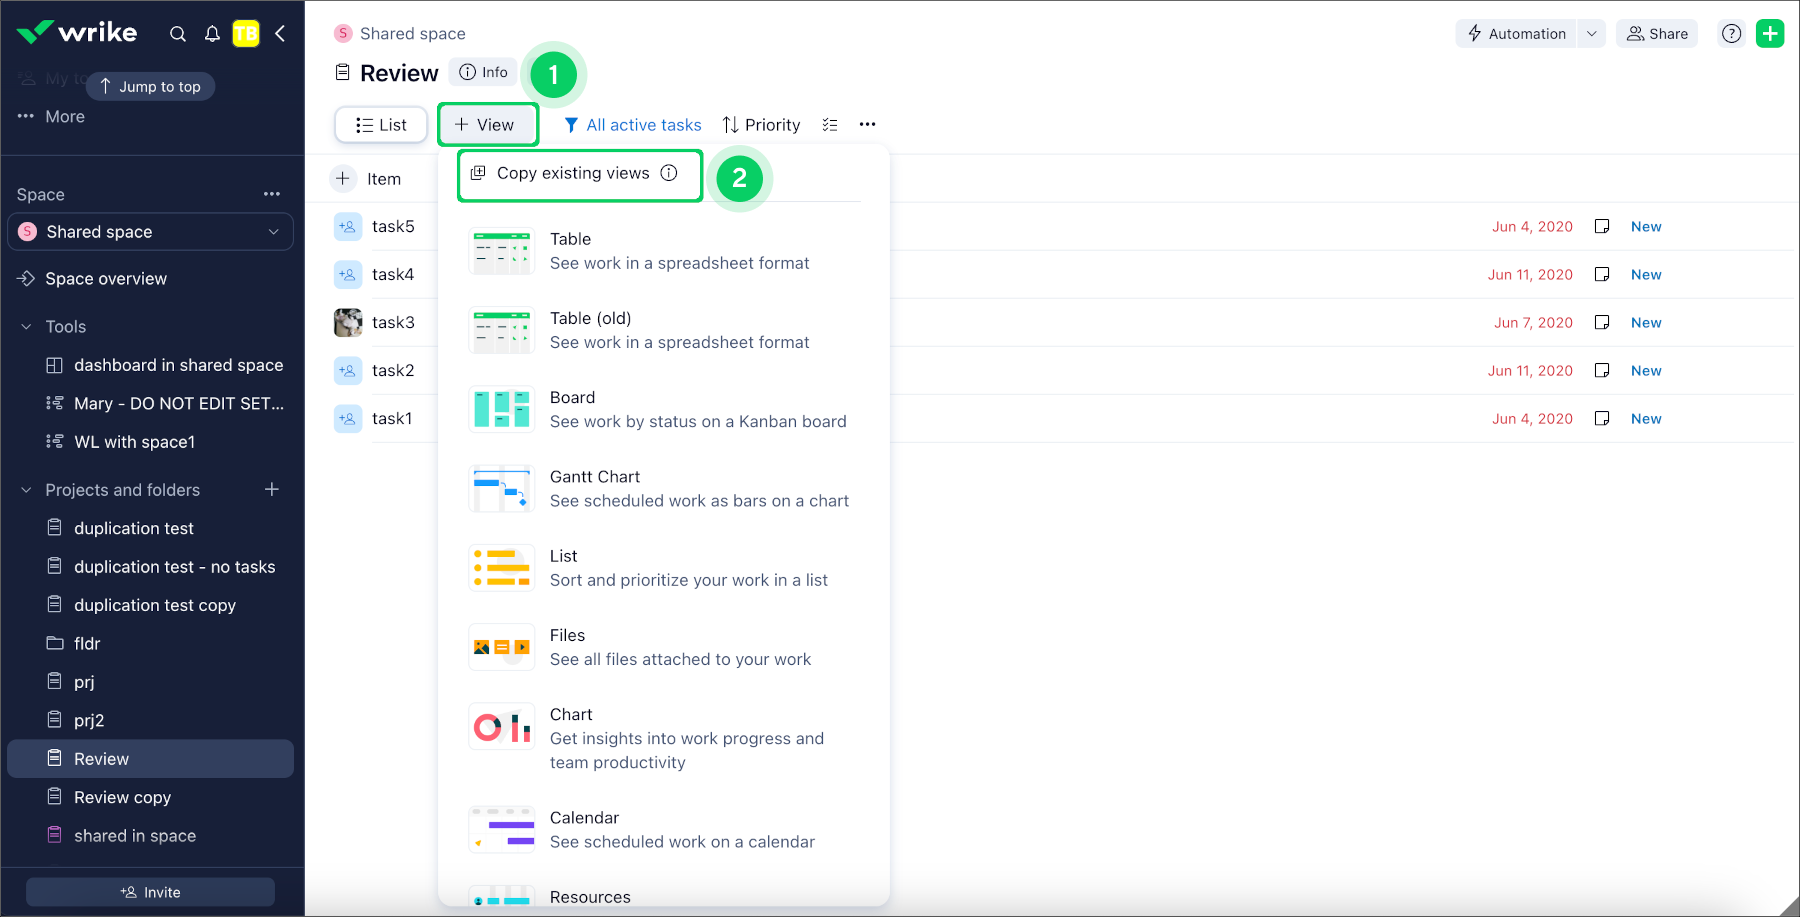The width and height of the screenshot is (1800, 917).
Task: Click the info icon beside Copy existing views
Action: [x=669, y=173]
